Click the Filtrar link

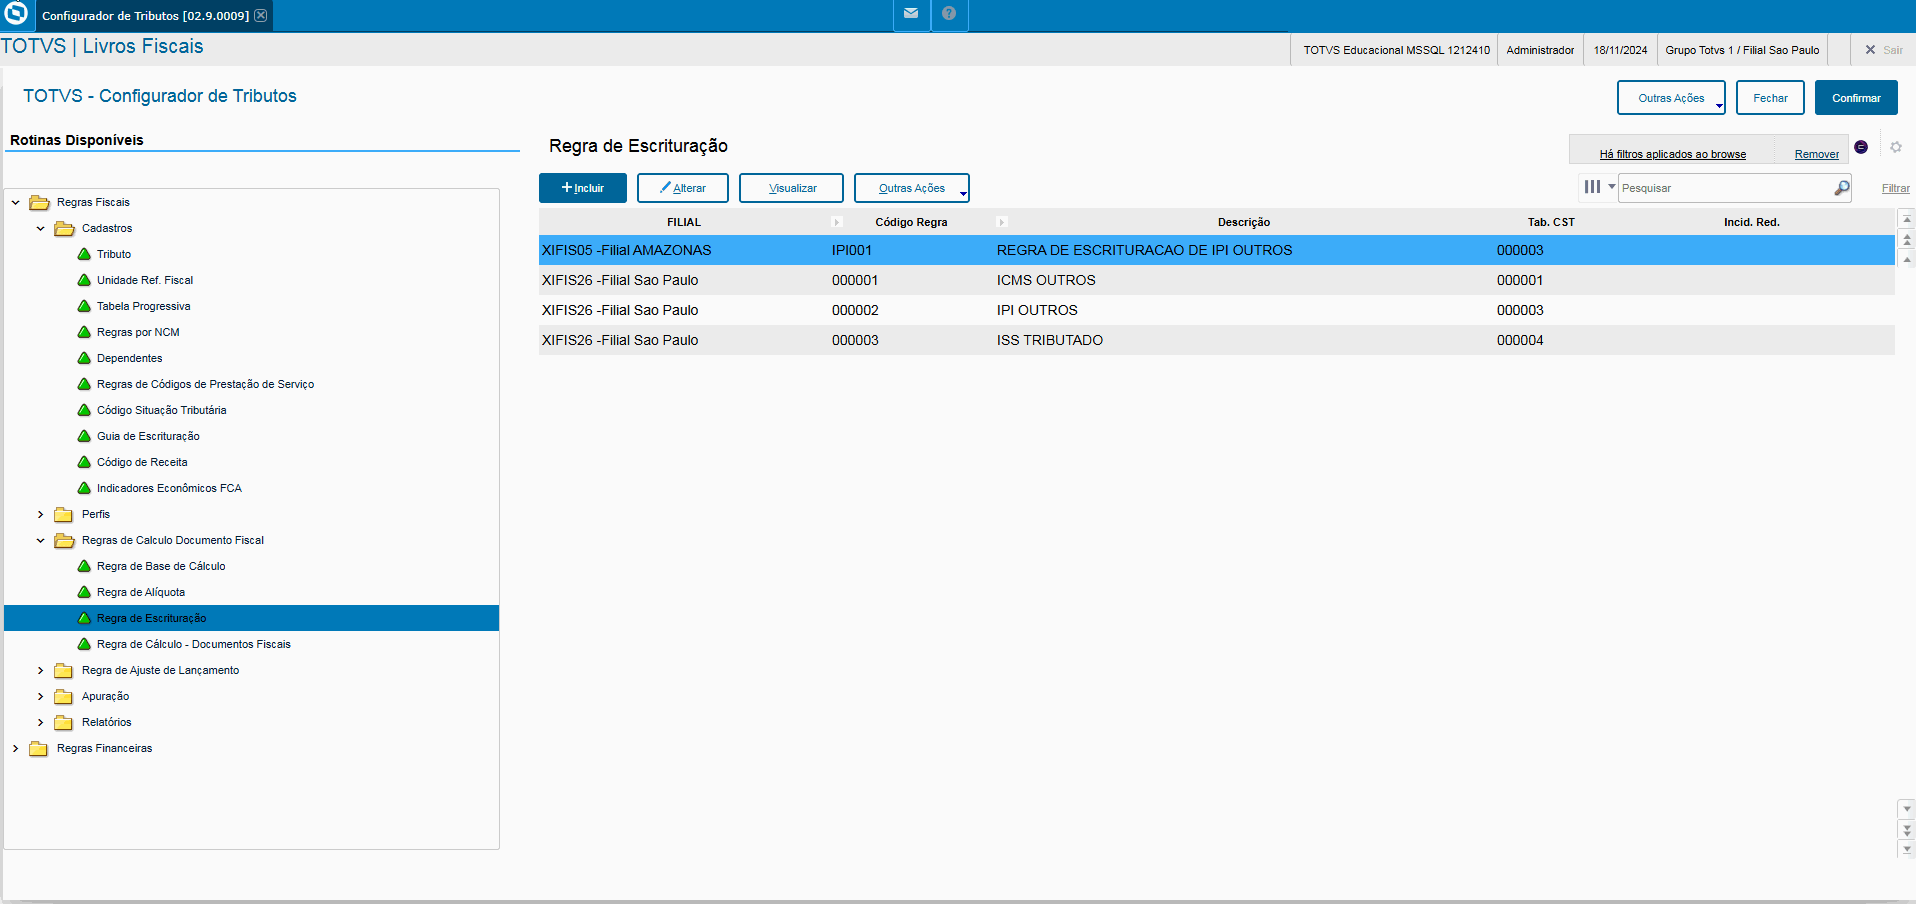coord(1896,188)
